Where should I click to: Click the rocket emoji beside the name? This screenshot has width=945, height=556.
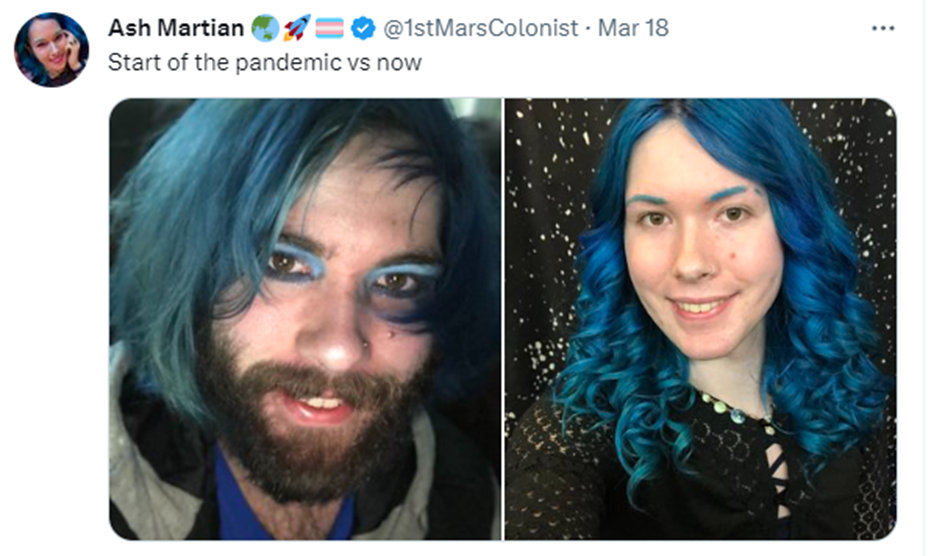[x=297, y=28]
